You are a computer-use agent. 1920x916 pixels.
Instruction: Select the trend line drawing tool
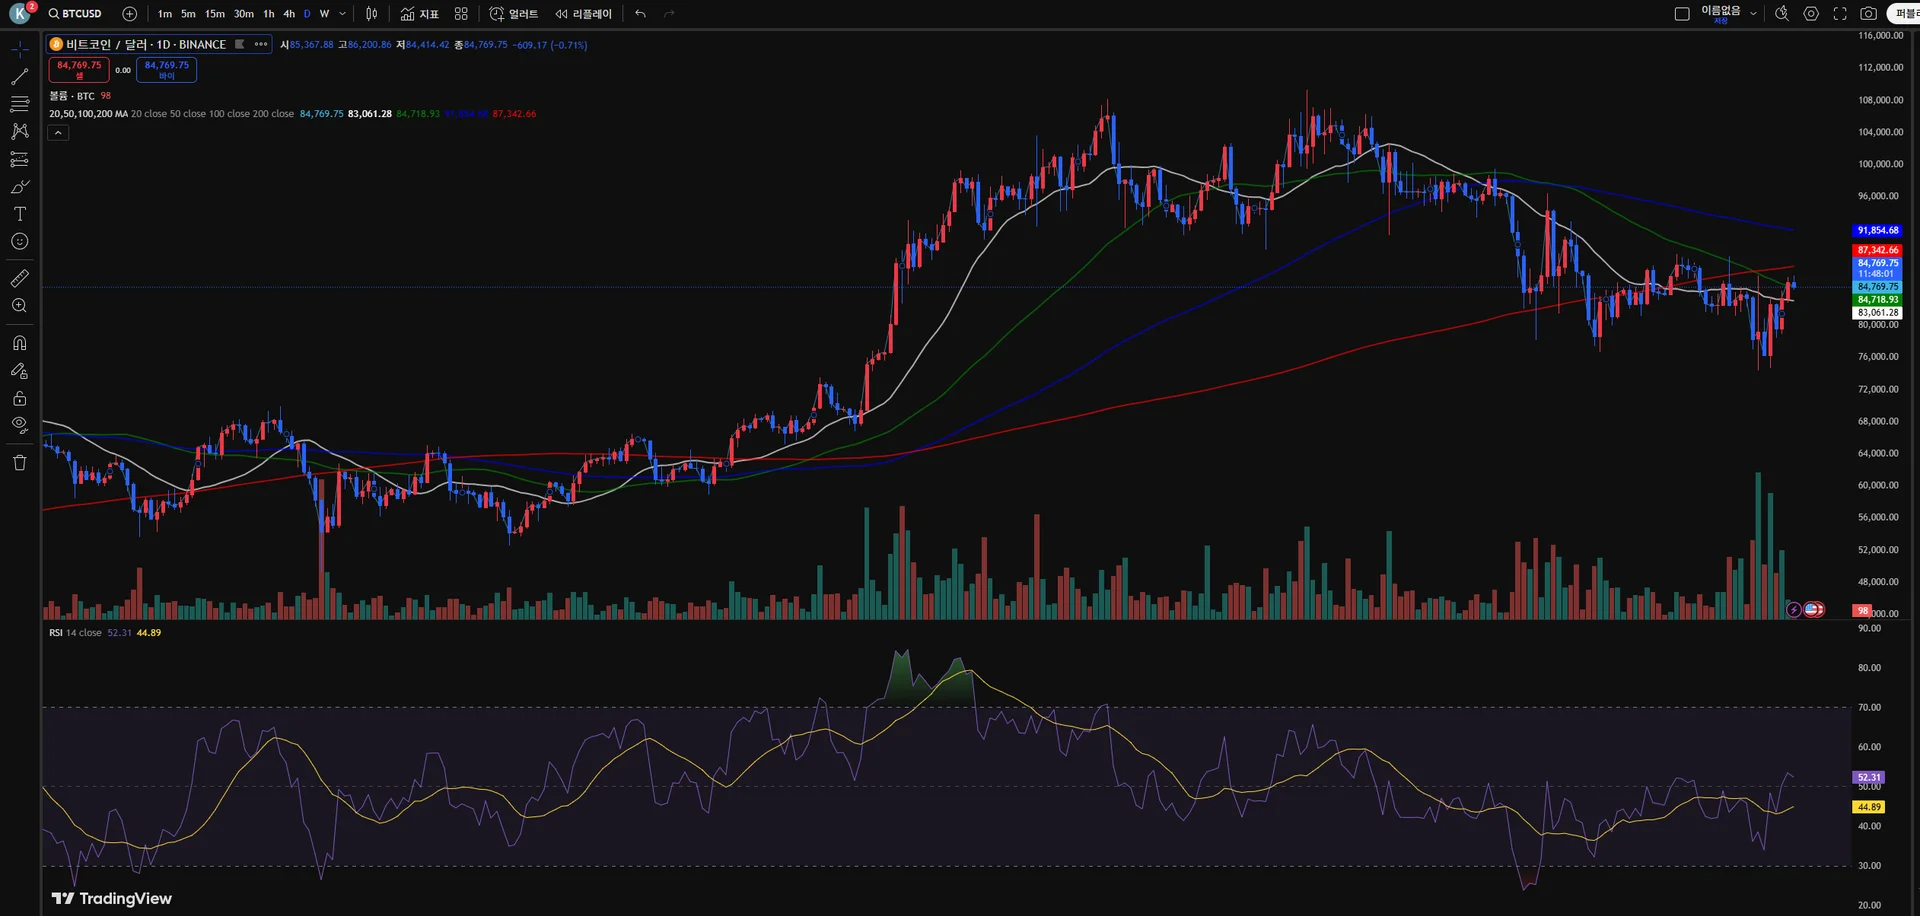click(19, 76)
